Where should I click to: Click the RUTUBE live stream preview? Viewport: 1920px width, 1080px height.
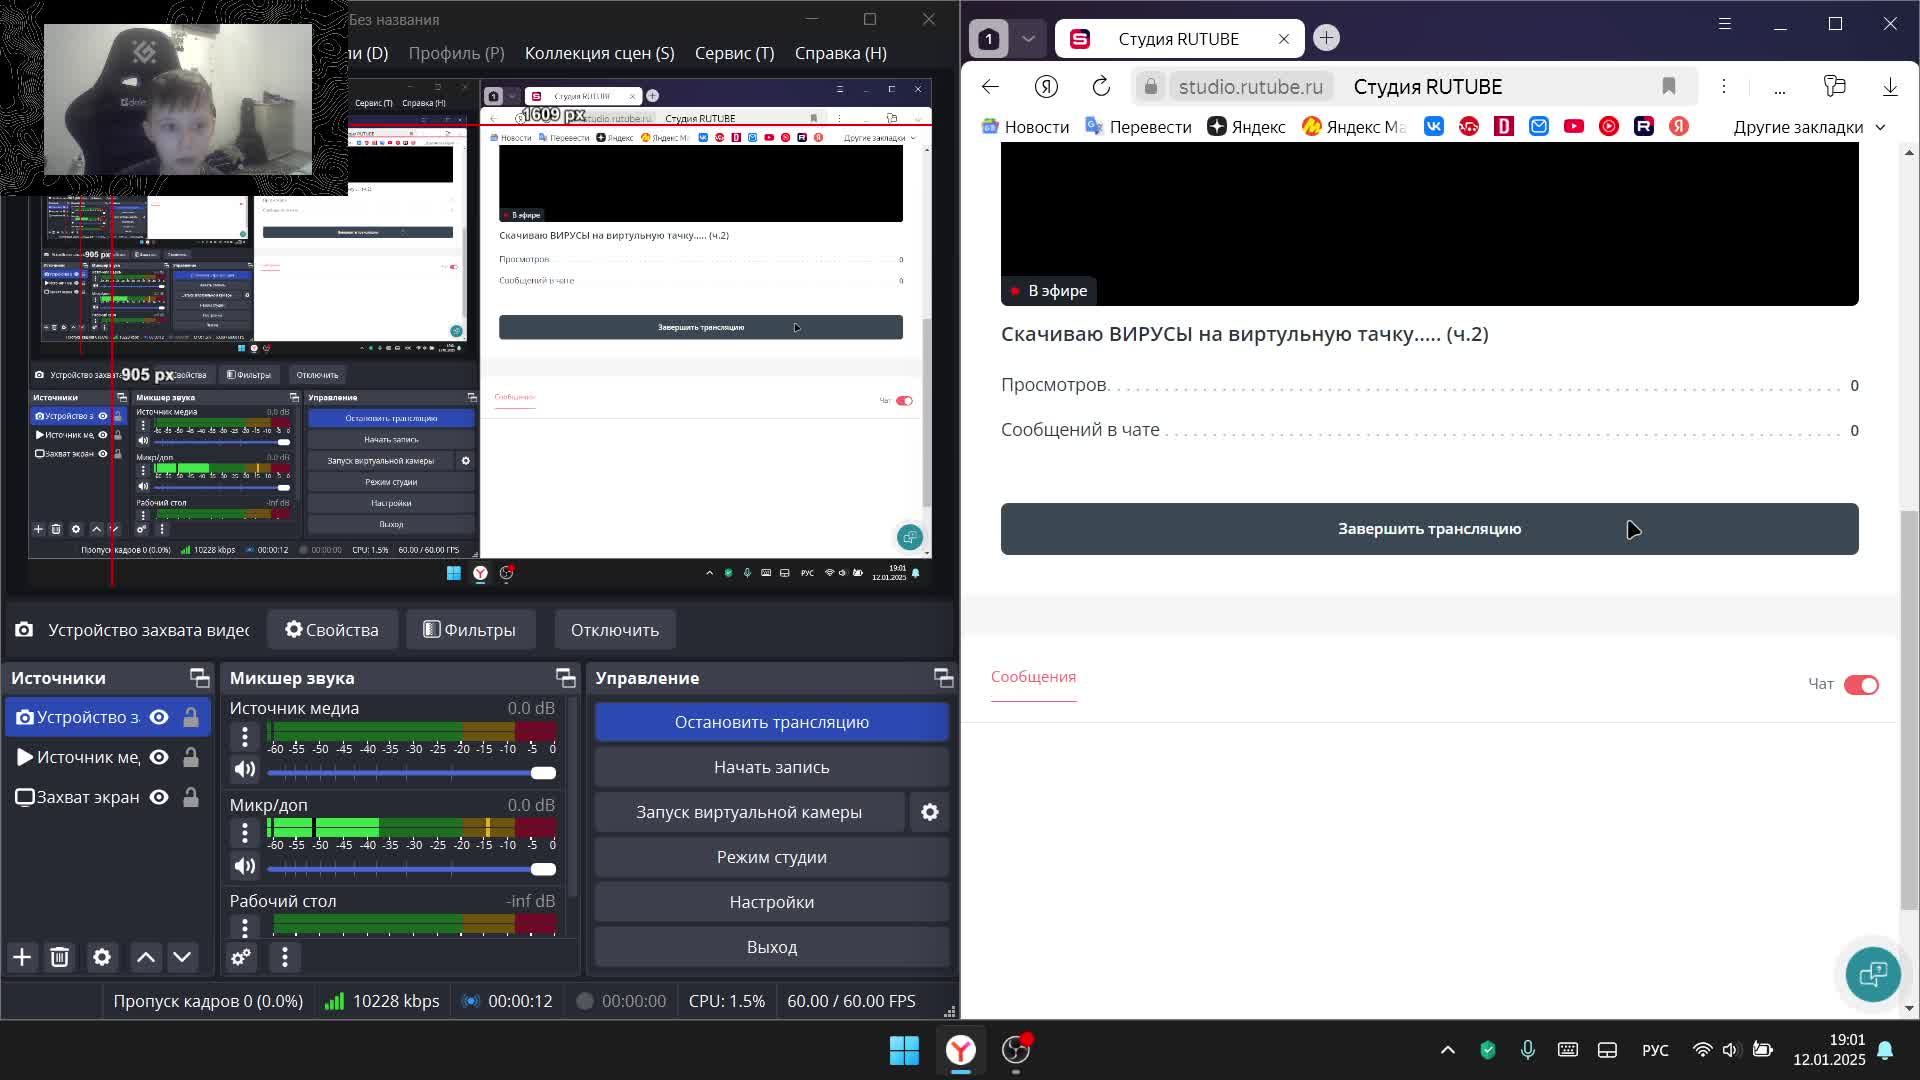[x=1429, y=223]
